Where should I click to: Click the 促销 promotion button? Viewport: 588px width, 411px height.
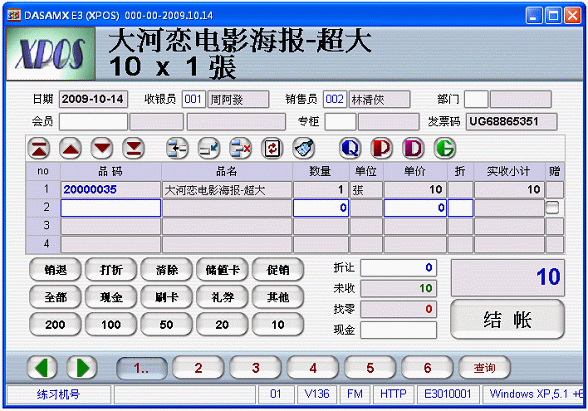coord(278,270)
